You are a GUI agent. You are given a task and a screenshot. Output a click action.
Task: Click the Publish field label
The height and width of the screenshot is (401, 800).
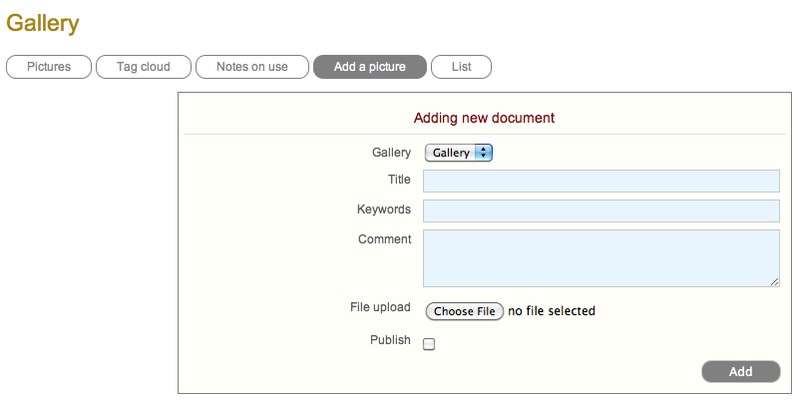[x=390, y=340]
